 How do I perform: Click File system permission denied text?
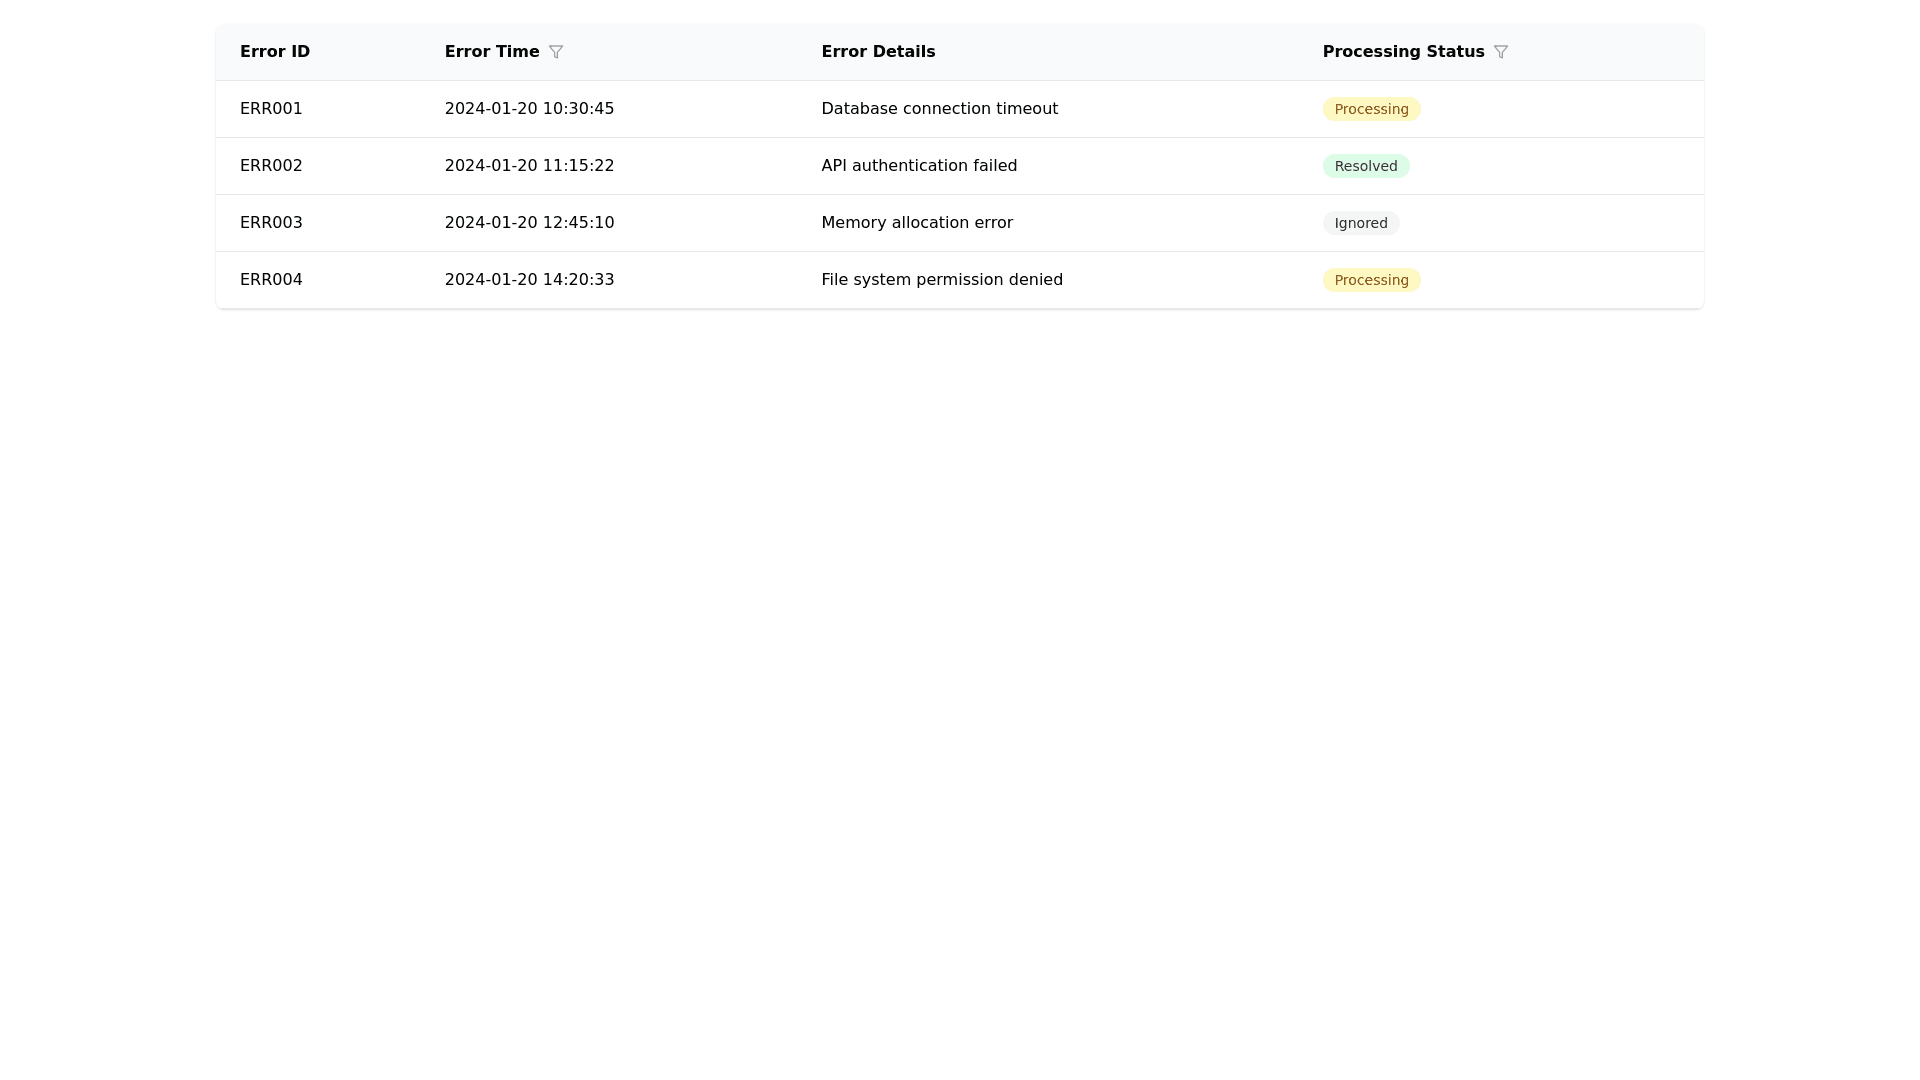tap(942, 280)
